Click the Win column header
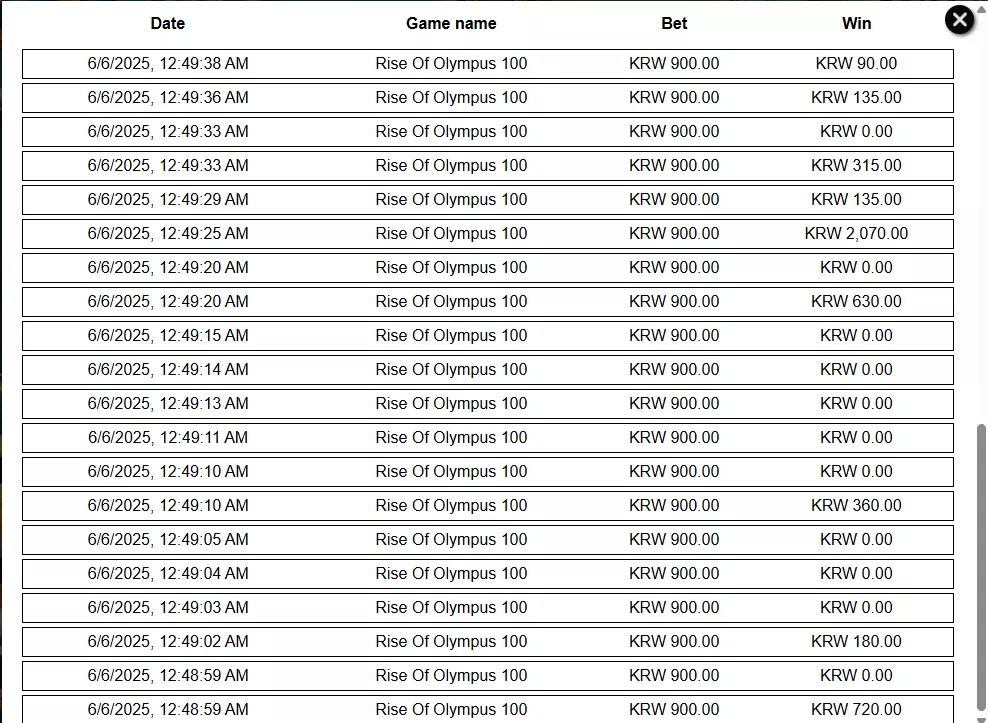The height and width of the screenshot is (723, 988). click(856, 23)
